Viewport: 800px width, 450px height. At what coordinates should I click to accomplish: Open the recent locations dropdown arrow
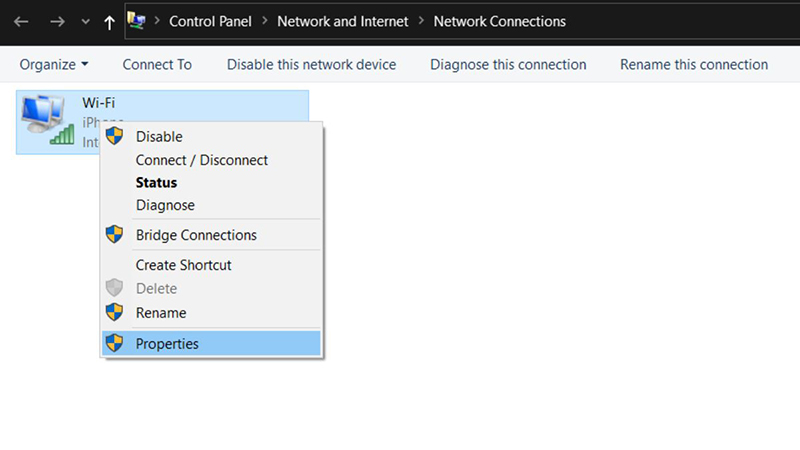(x=84, y=22)
